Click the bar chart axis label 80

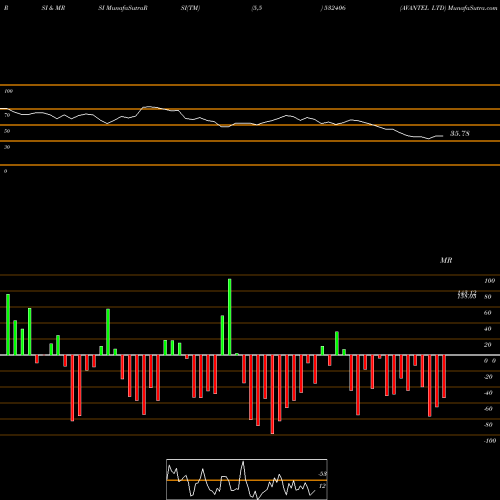pyautogui.click(x=488, y=297)
